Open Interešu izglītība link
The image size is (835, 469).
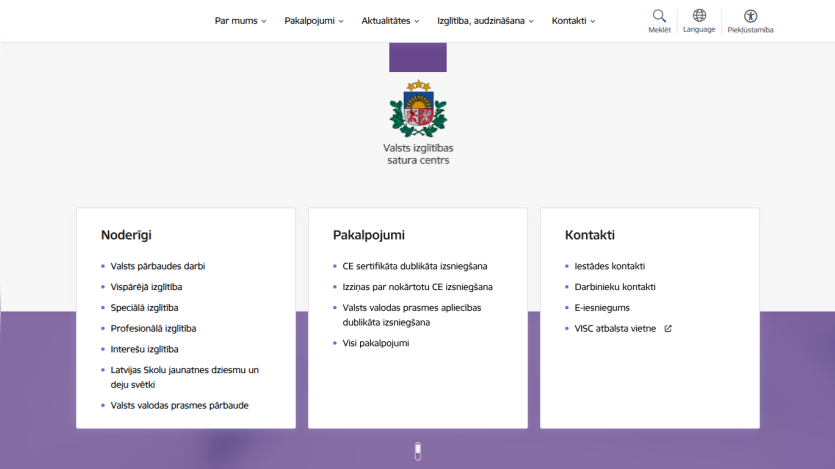coord(144,349)
